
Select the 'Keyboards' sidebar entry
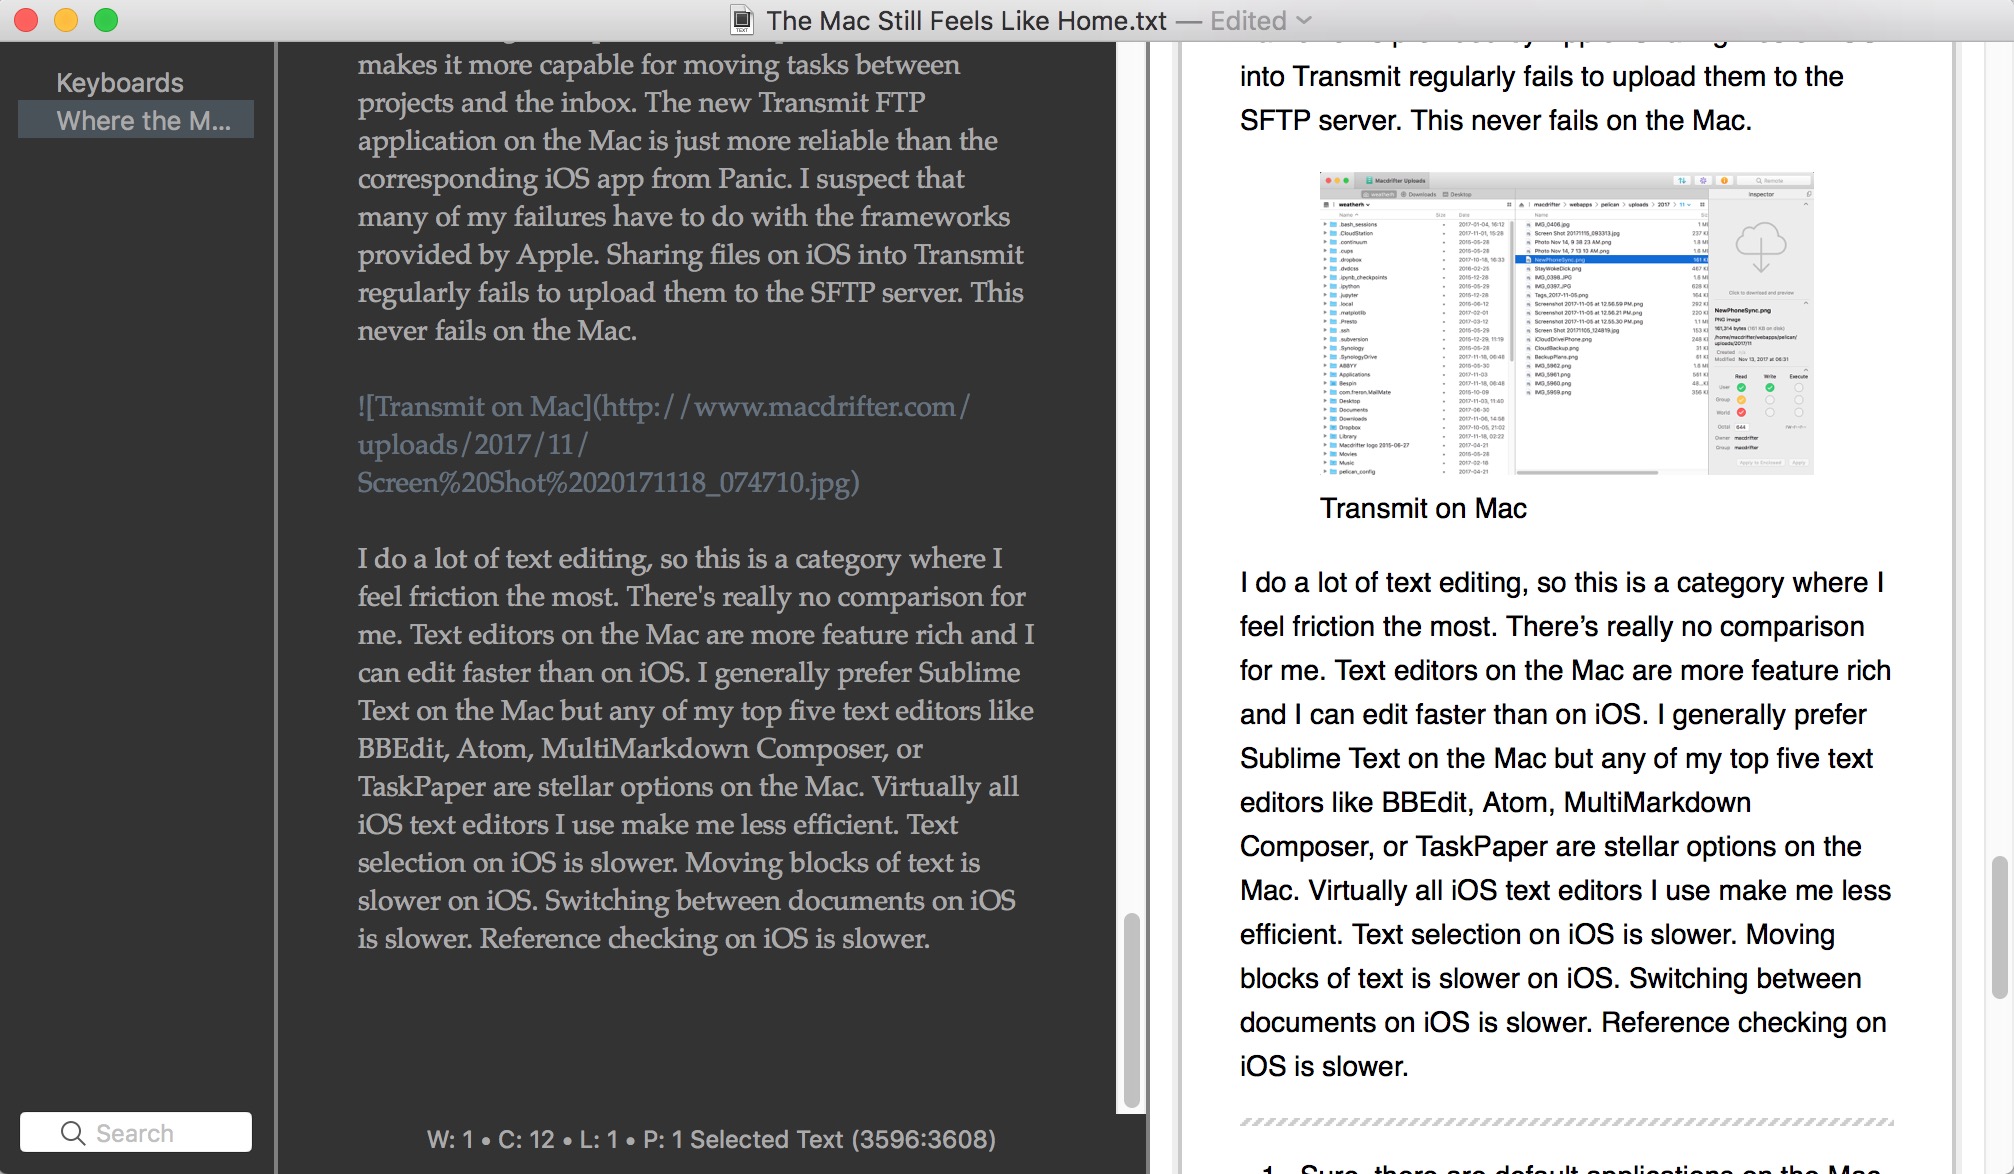coord(120,82)
